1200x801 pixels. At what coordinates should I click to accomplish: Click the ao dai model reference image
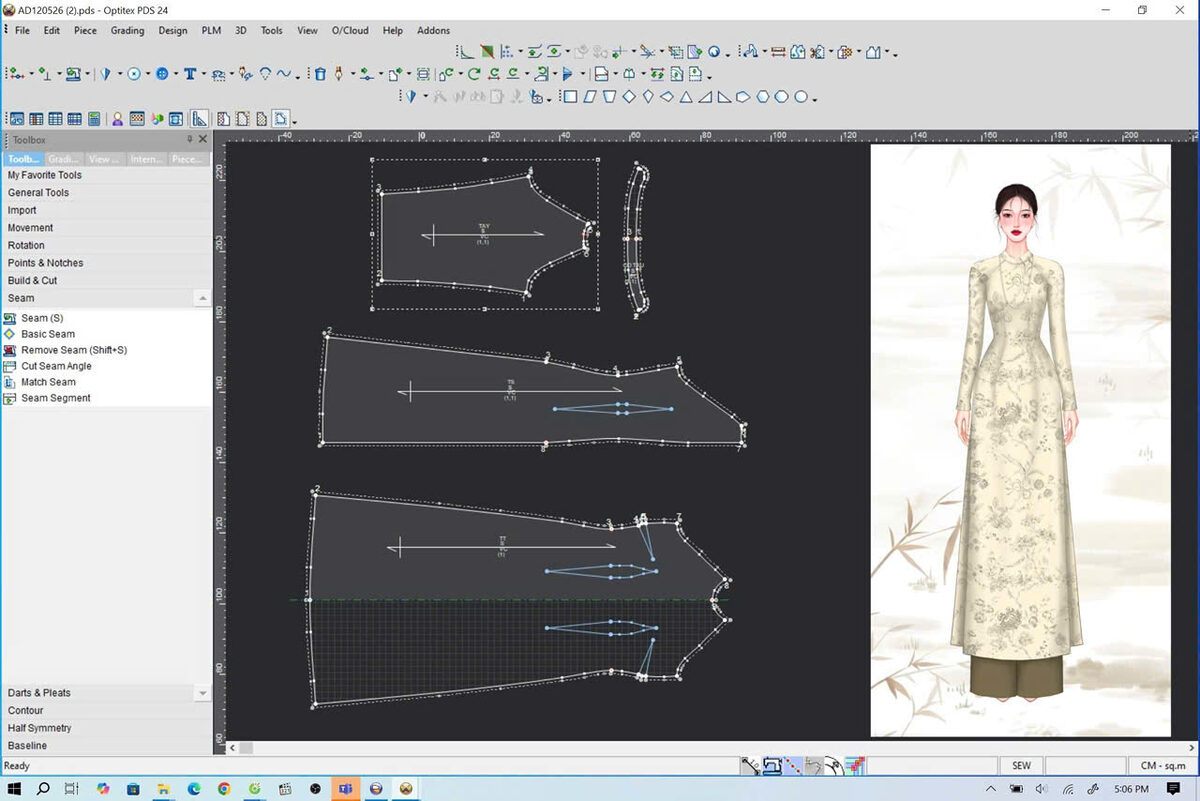coord(1020,440)
